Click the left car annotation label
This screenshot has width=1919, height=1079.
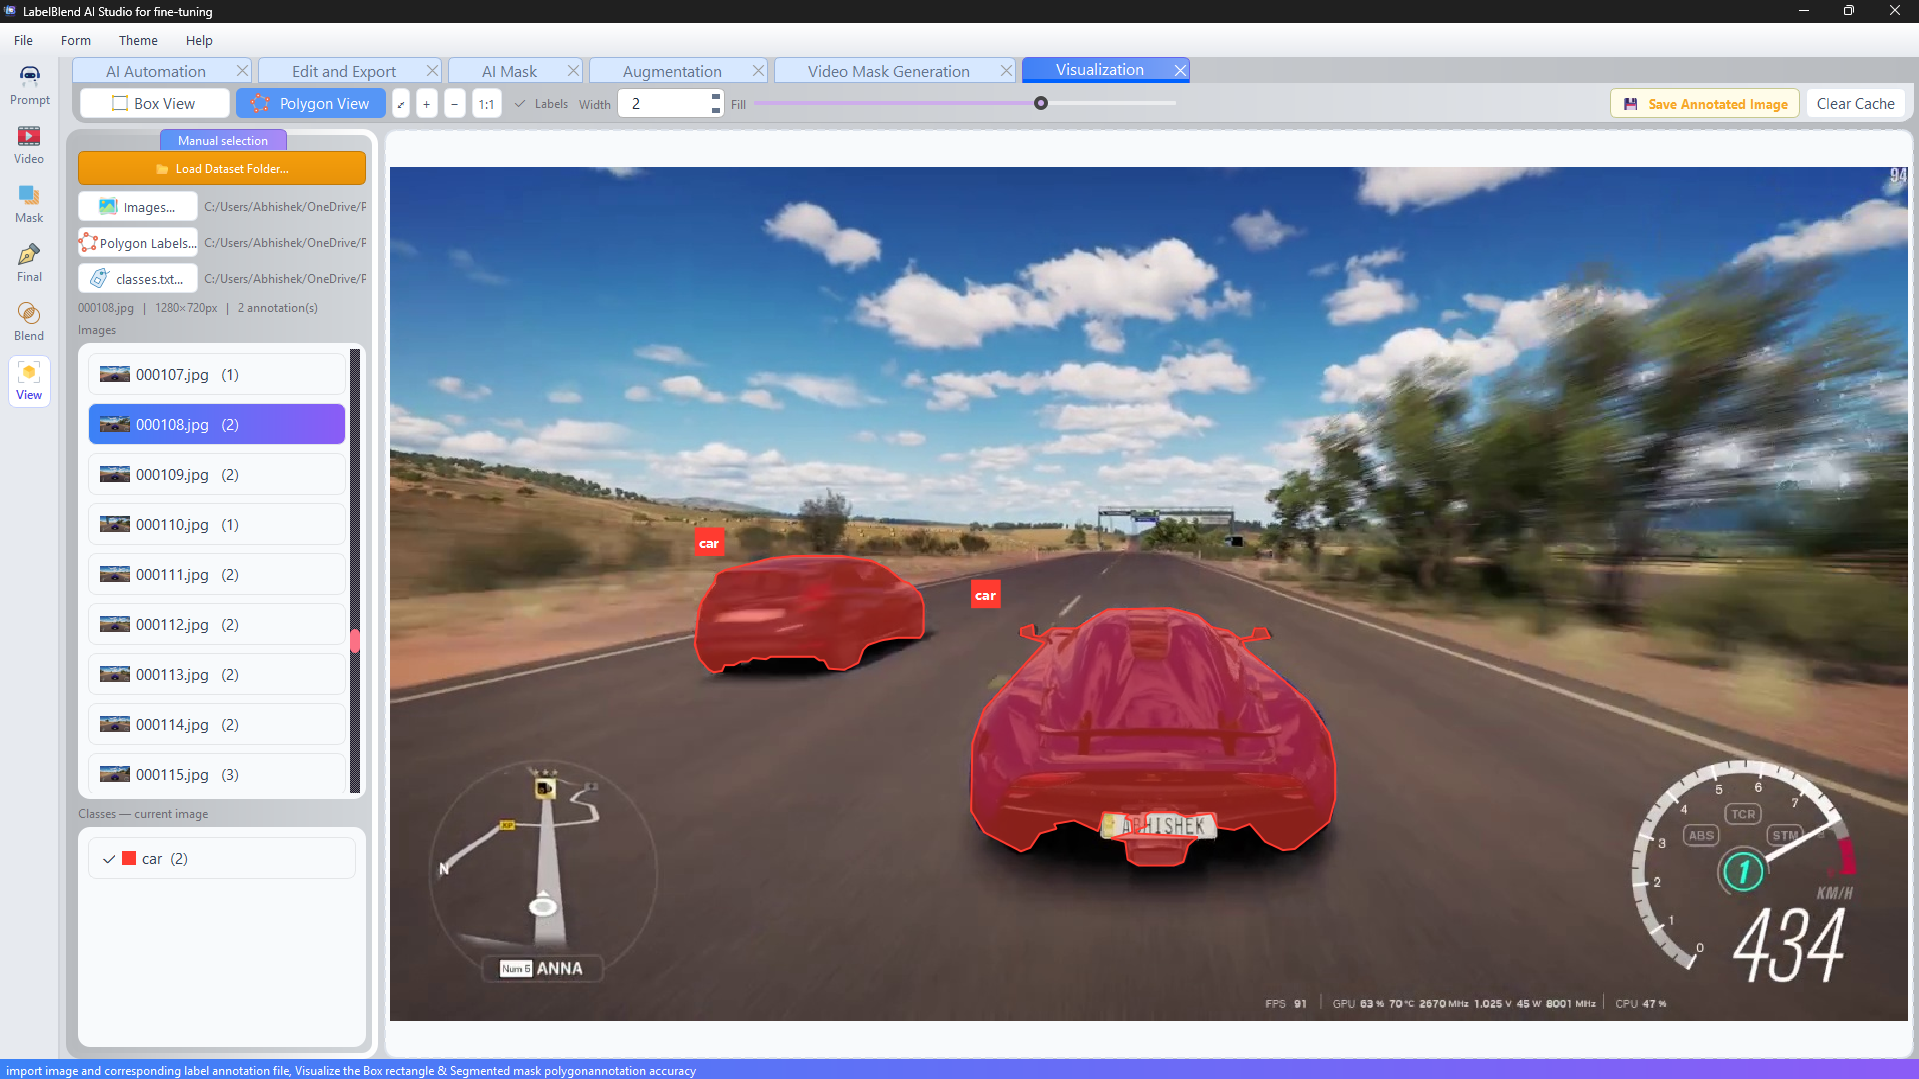click(709, 543)
